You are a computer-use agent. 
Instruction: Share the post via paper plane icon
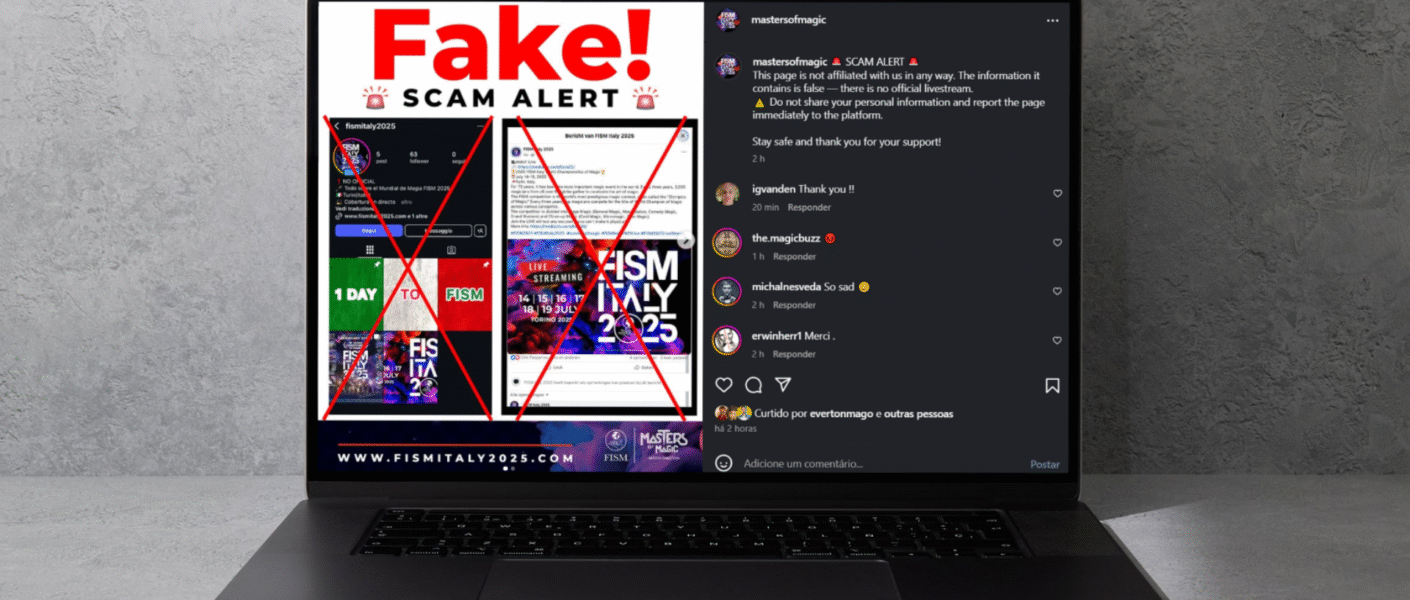click(783, 385)
